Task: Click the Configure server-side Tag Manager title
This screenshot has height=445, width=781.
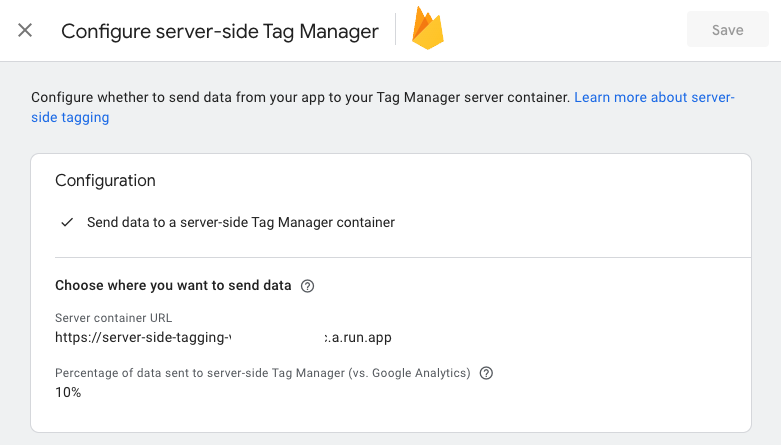Action: point(220,31)
